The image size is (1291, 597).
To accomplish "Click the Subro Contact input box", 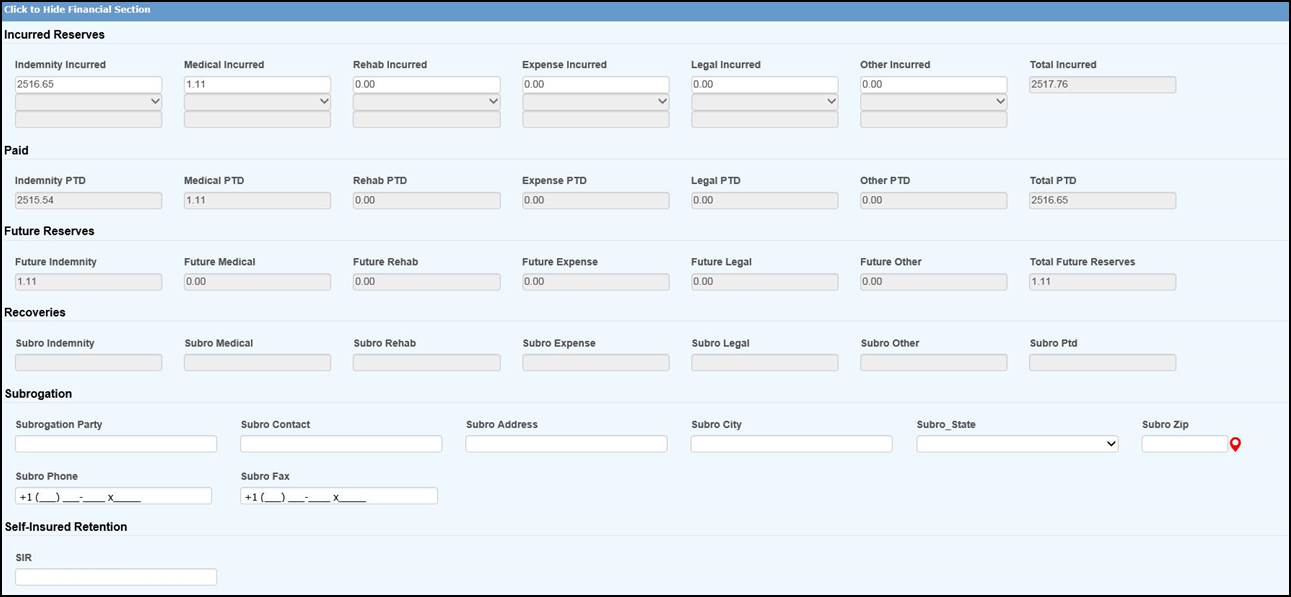I will [341, 444].
